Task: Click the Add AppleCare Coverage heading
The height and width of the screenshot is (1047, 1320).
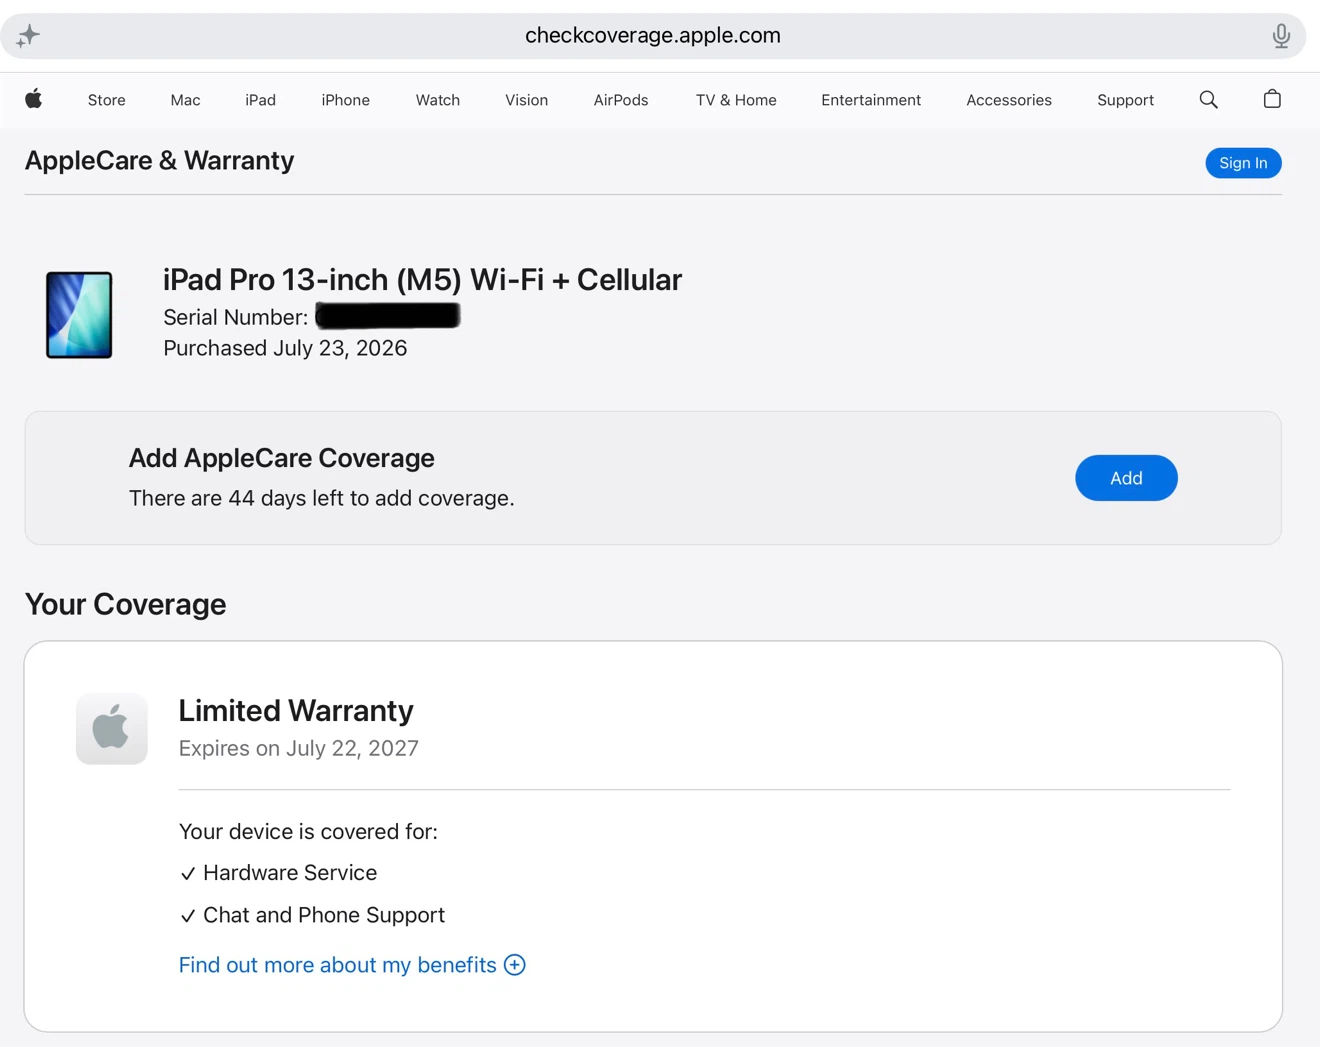Action: [281, 458]
